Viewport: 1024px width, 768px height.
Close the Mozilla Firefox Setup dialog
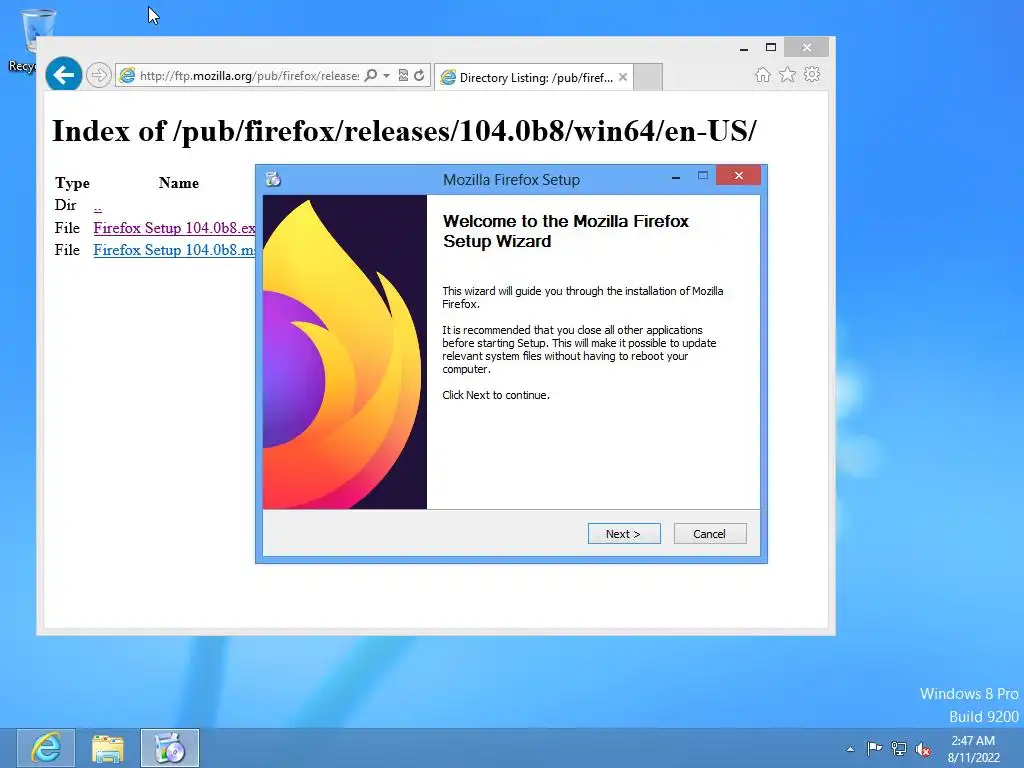[x=738, y=175]
